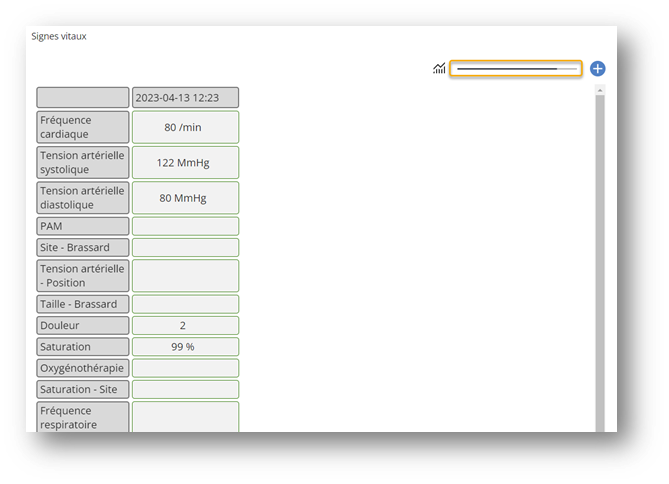Click the 80 MmHg diastolic value
Viewport: 669px width, 484px height.
[x=185, y=198]
